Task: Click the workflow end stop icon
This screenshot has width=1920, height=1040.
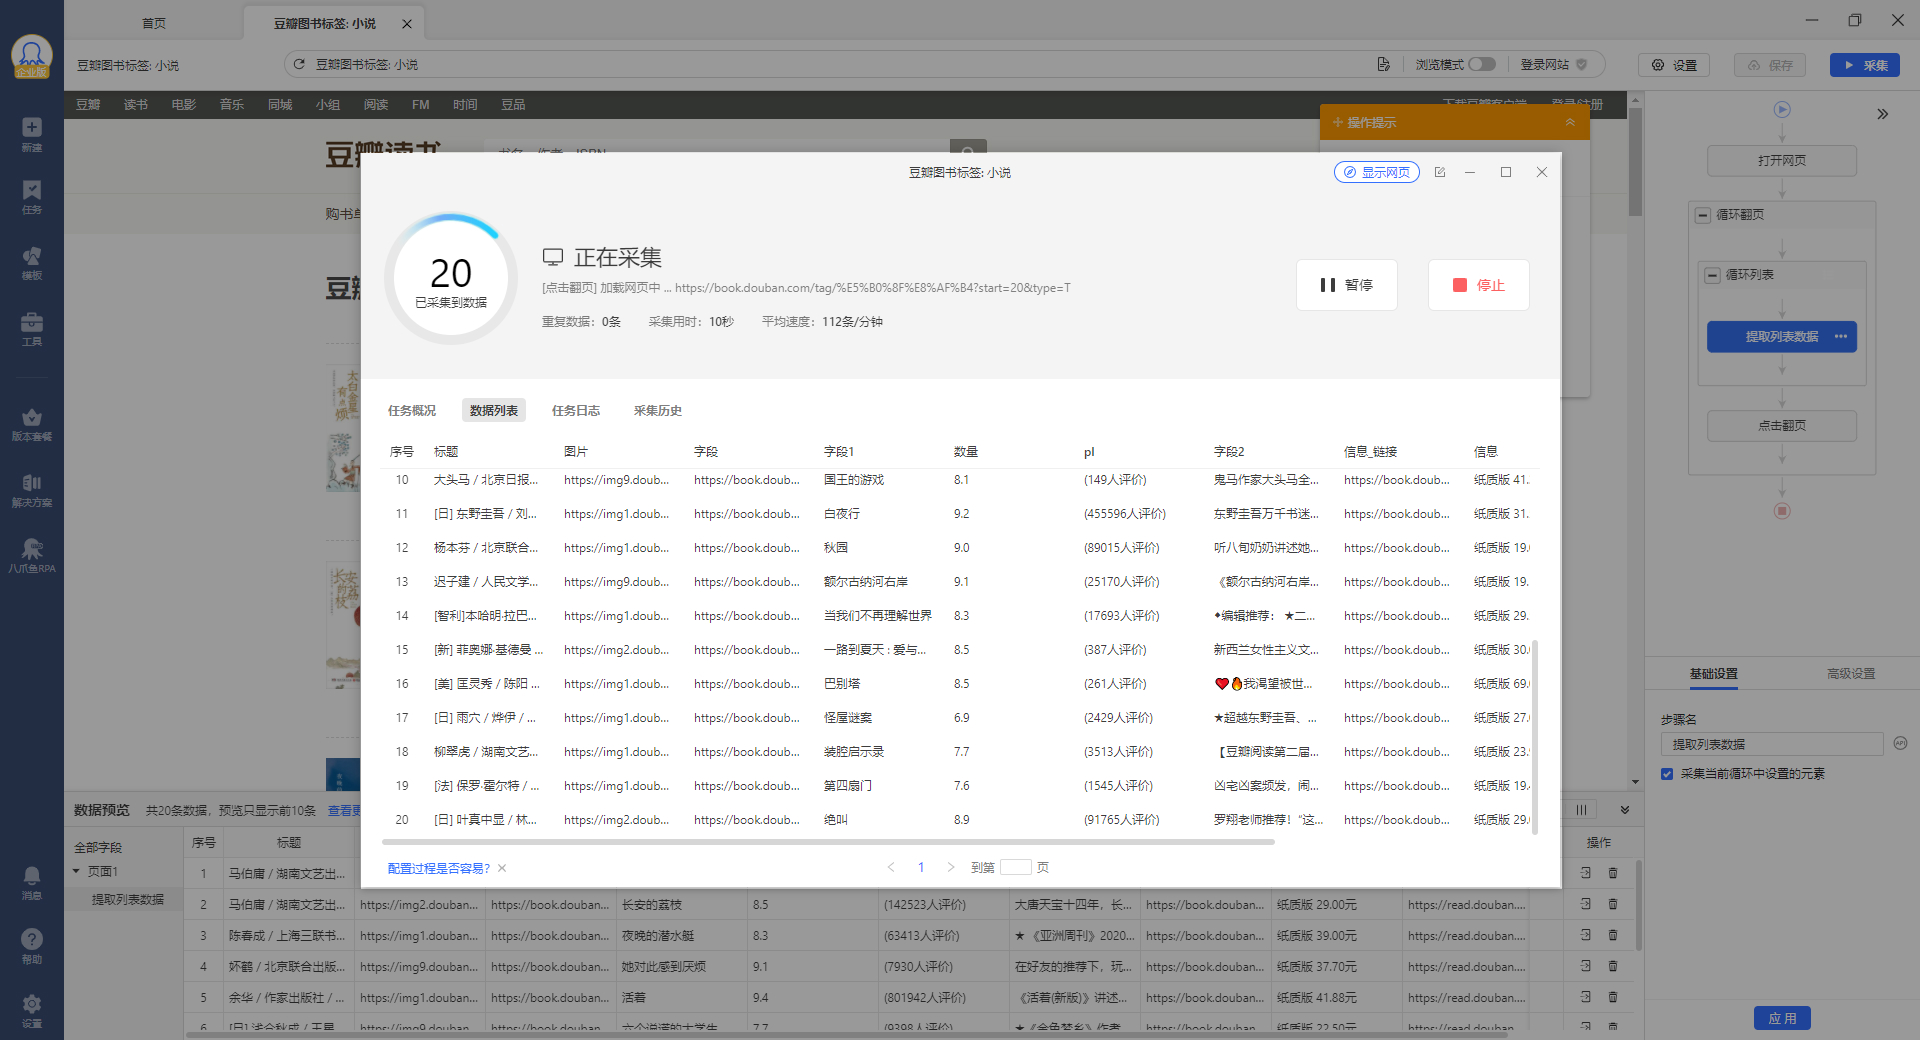Action: click(x=1782, y=511)
